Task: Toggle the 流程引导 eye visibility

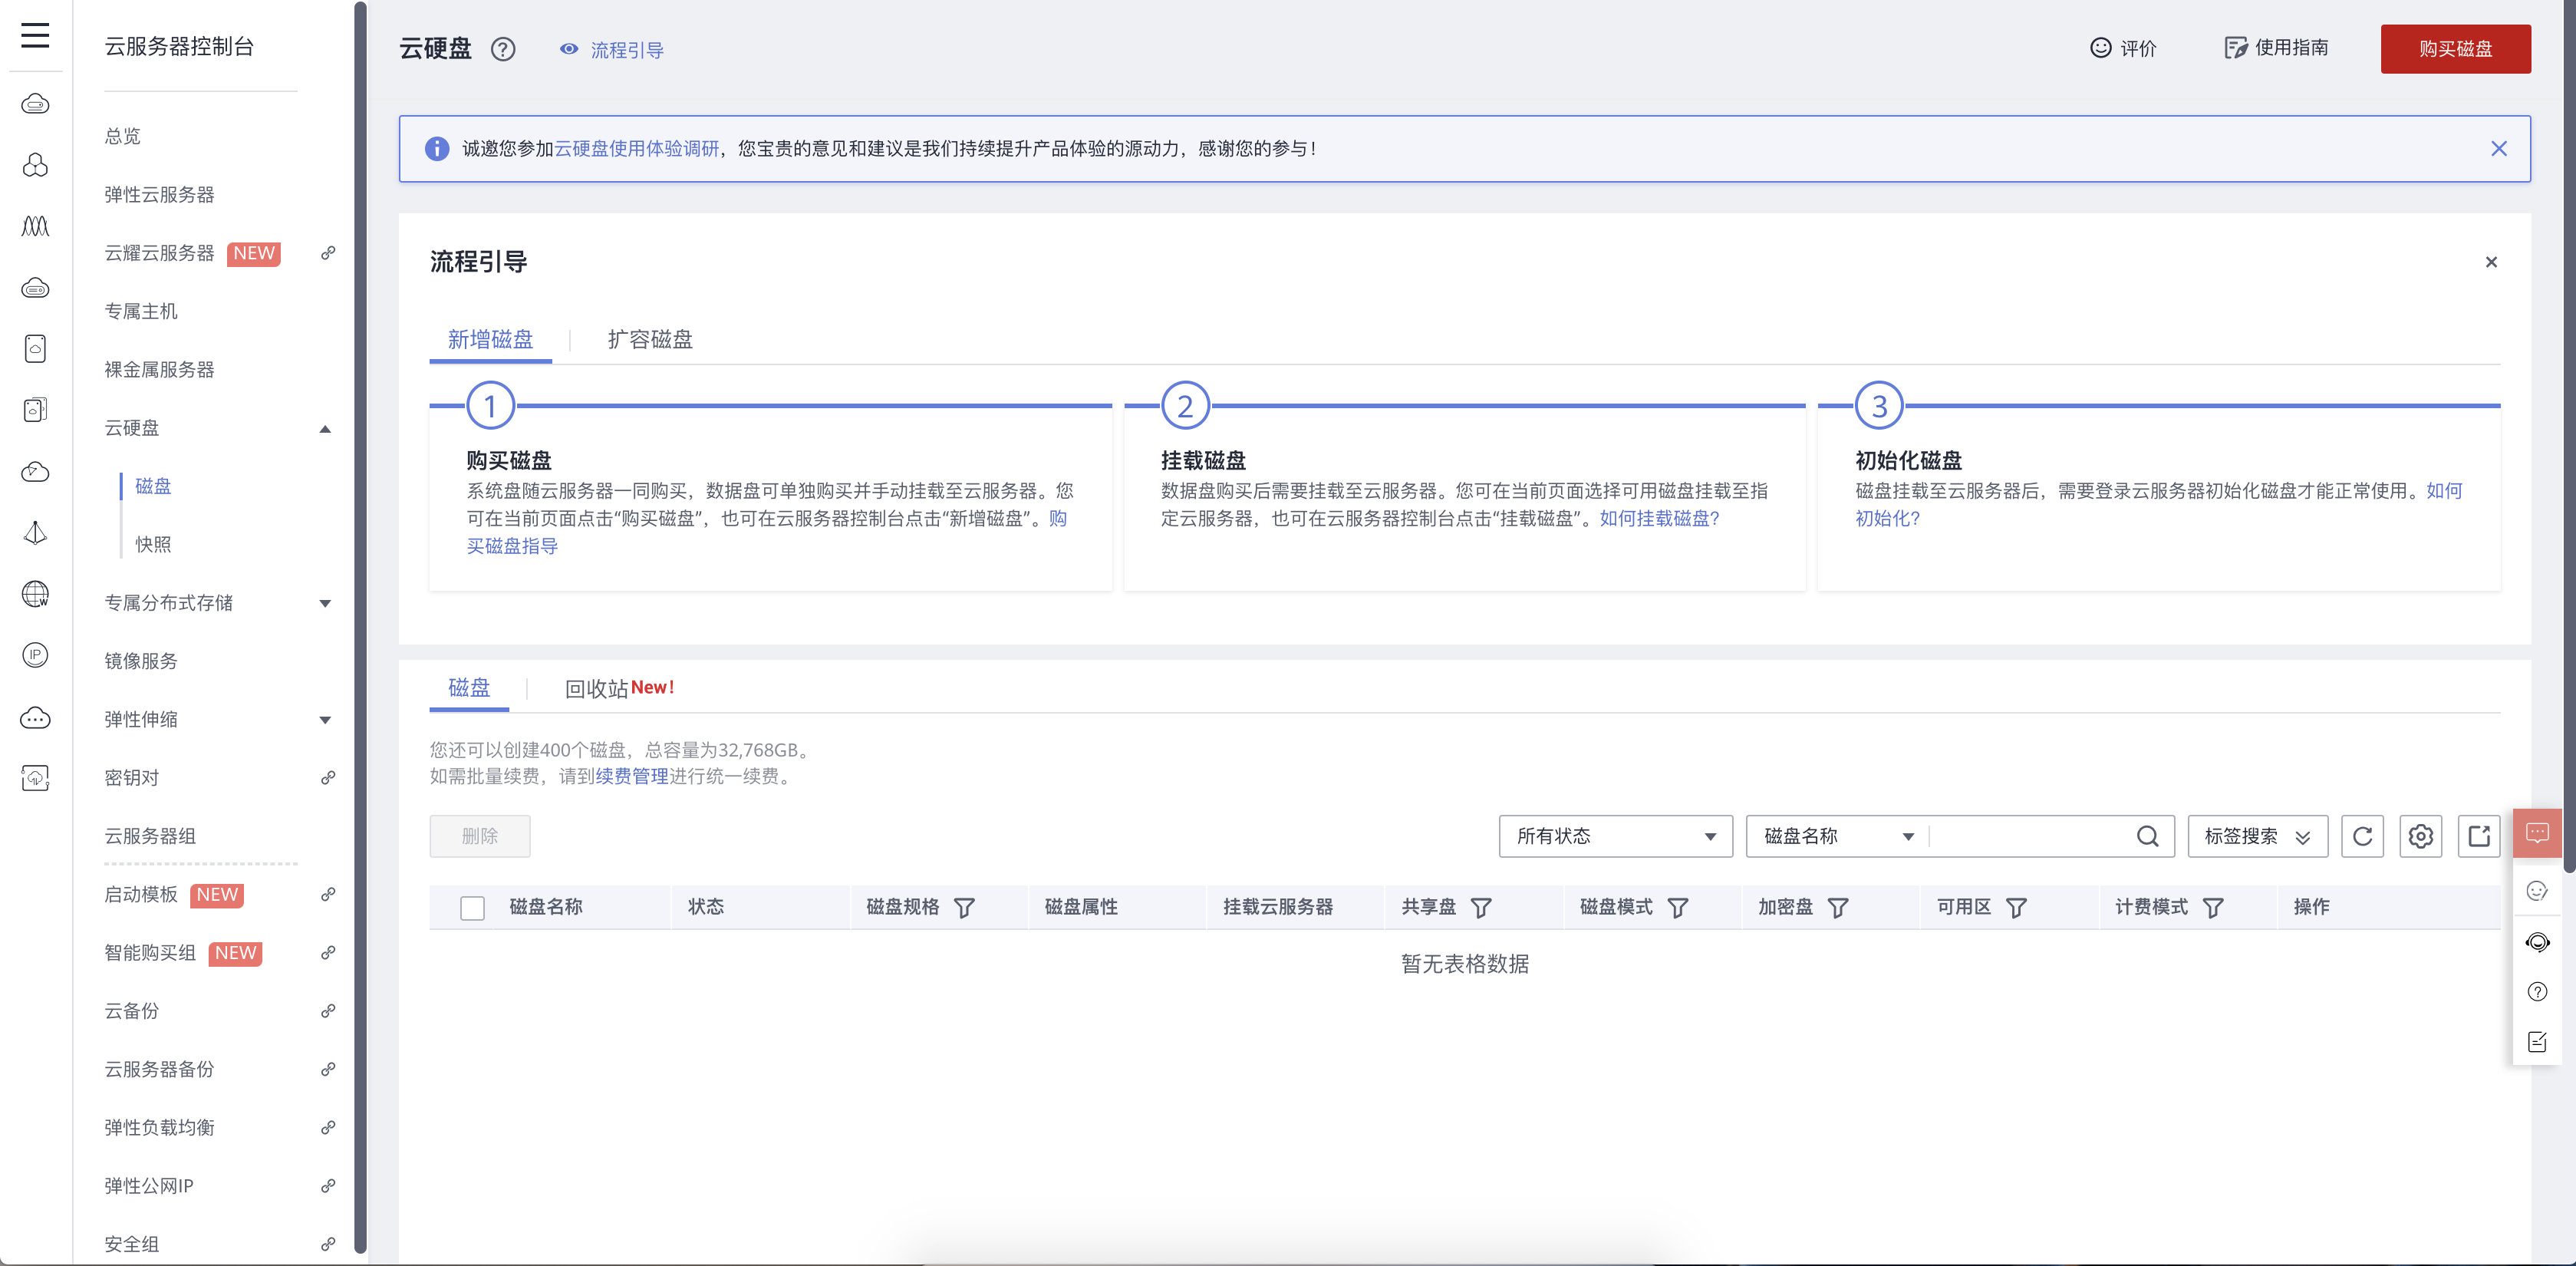Action: tap(568, 49)
